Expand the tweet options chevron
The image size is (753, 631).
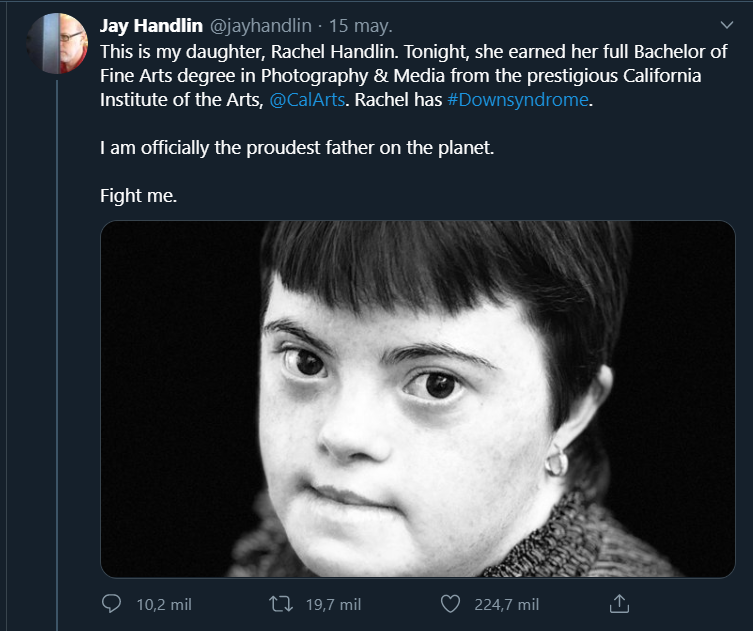727,25
